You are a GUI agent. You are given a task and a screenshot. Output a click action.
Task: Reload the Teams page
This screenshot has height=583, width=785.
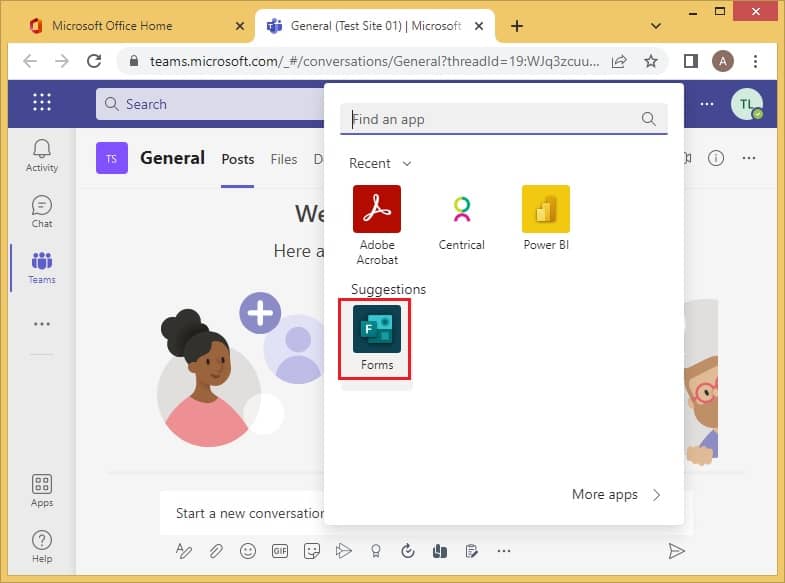coord(94,61)
